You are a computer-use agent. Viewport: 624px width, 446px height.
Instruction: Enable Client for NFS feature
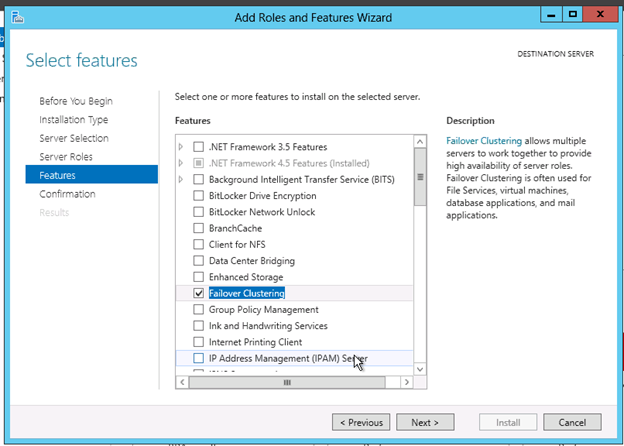(199, 244)
